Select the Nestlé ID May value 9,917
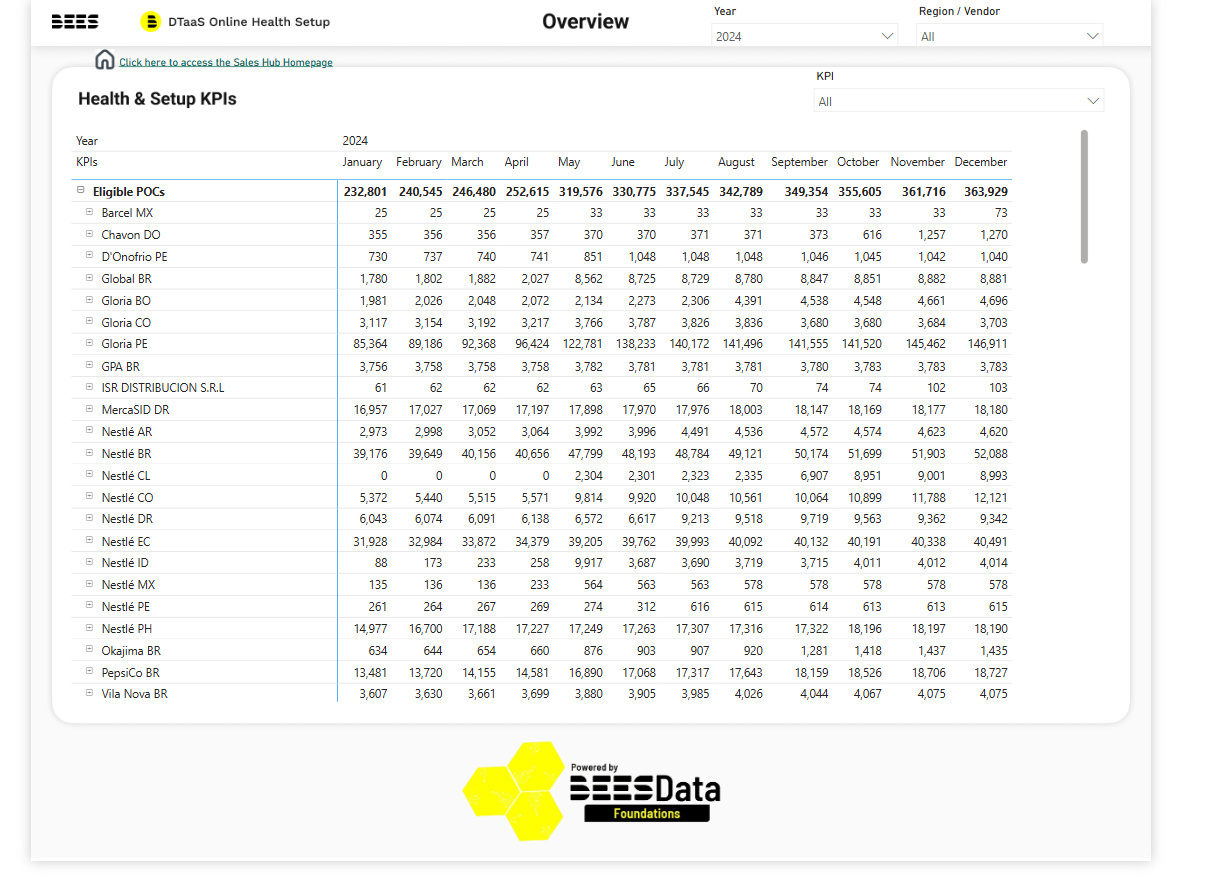The width and height of the screenshot is (1226, 890). pyautogui.click(x=587, y=563)
